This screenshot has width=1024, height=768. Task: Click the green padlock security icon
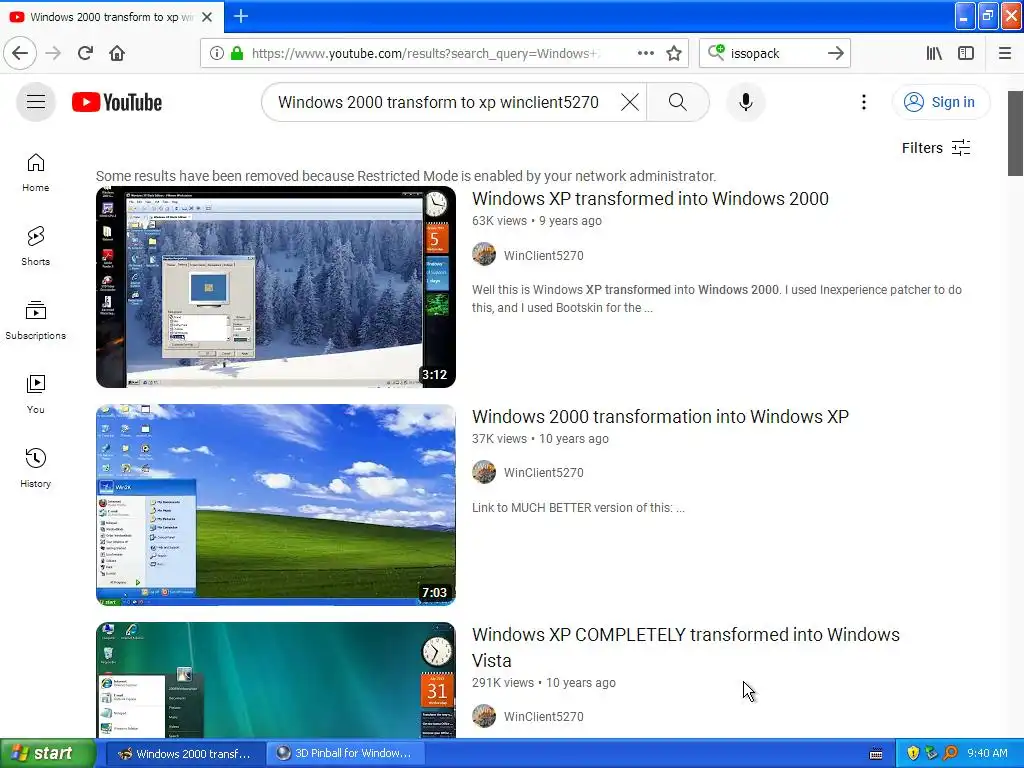[238, 53]
